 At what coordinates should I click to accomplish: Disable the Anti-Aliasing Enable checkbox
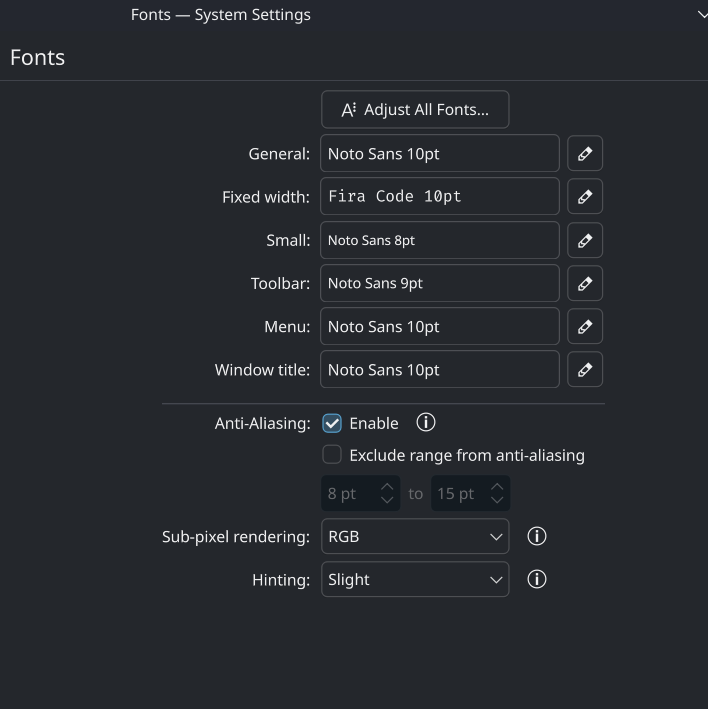coord(332,424)
